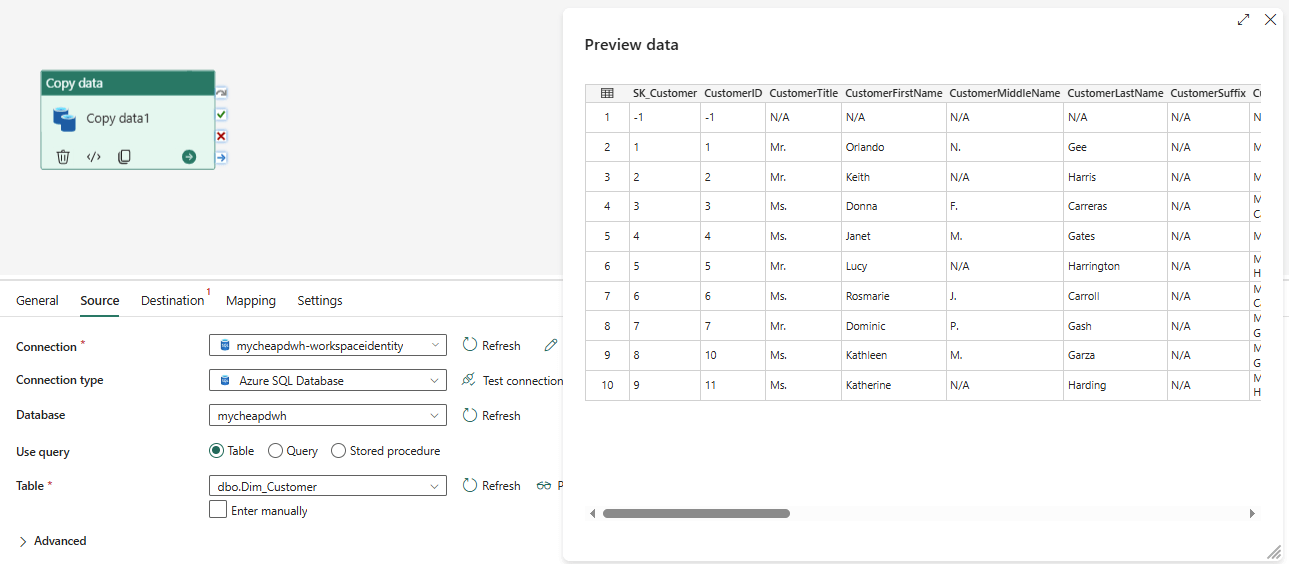Check the Enter manually checkbox

(x=218, y=510)
